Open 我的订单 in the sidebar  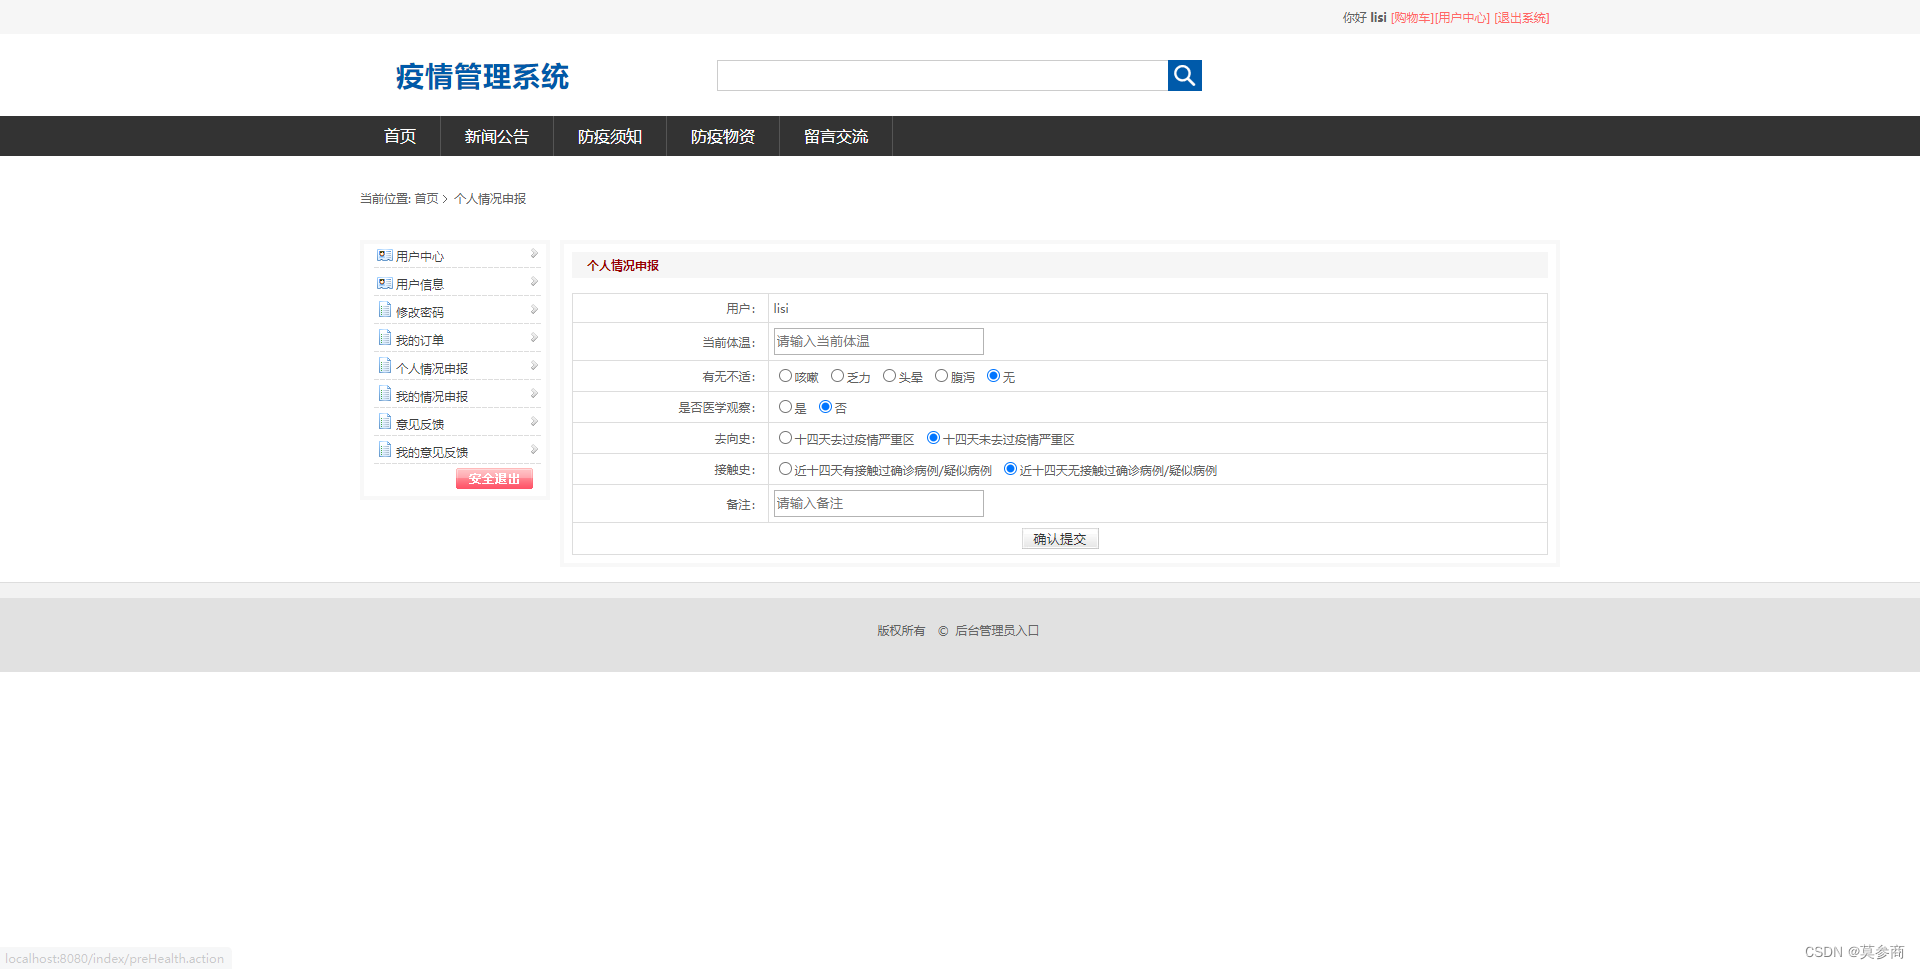pyautogui.click(x=420, y=341)
